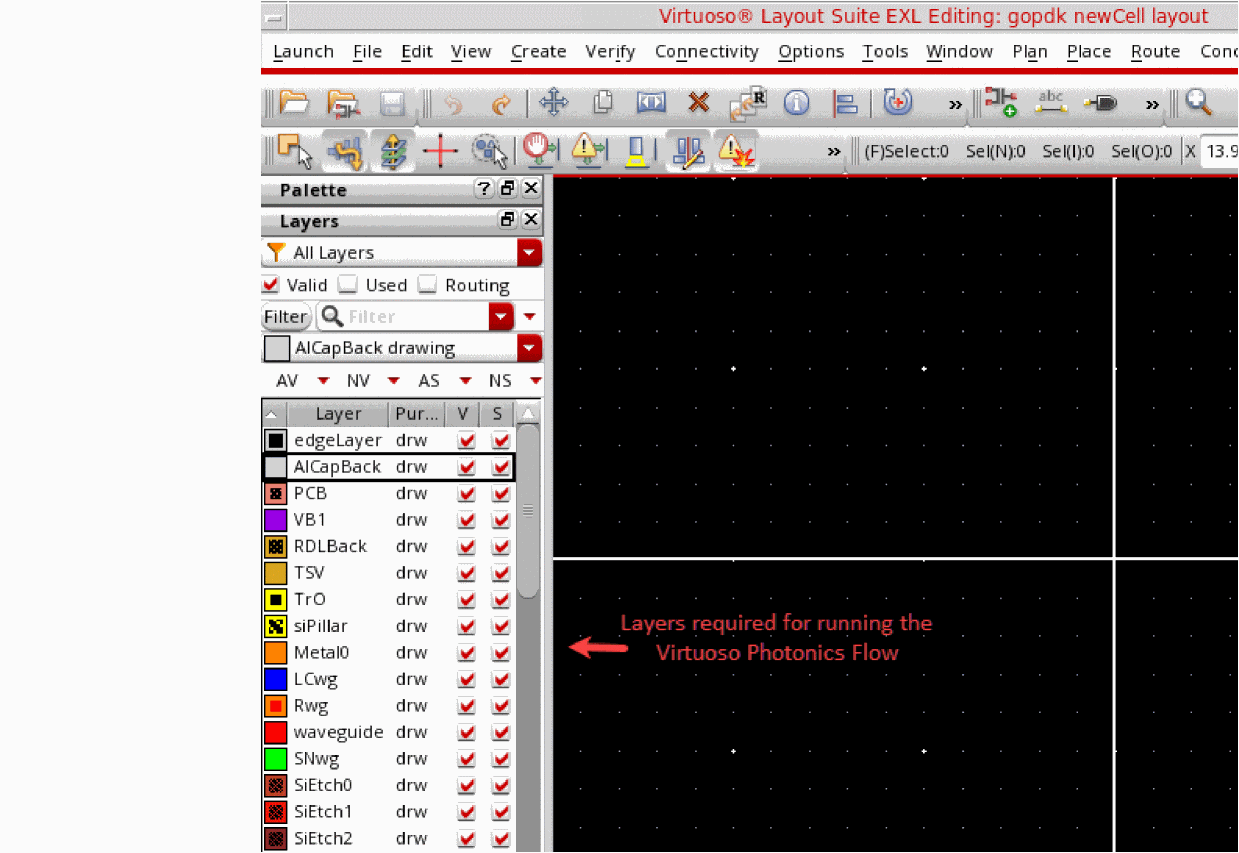This screenshot has width=1239, height=853.
Task: Select the RDLBack layer row
Action: point(389,546)
